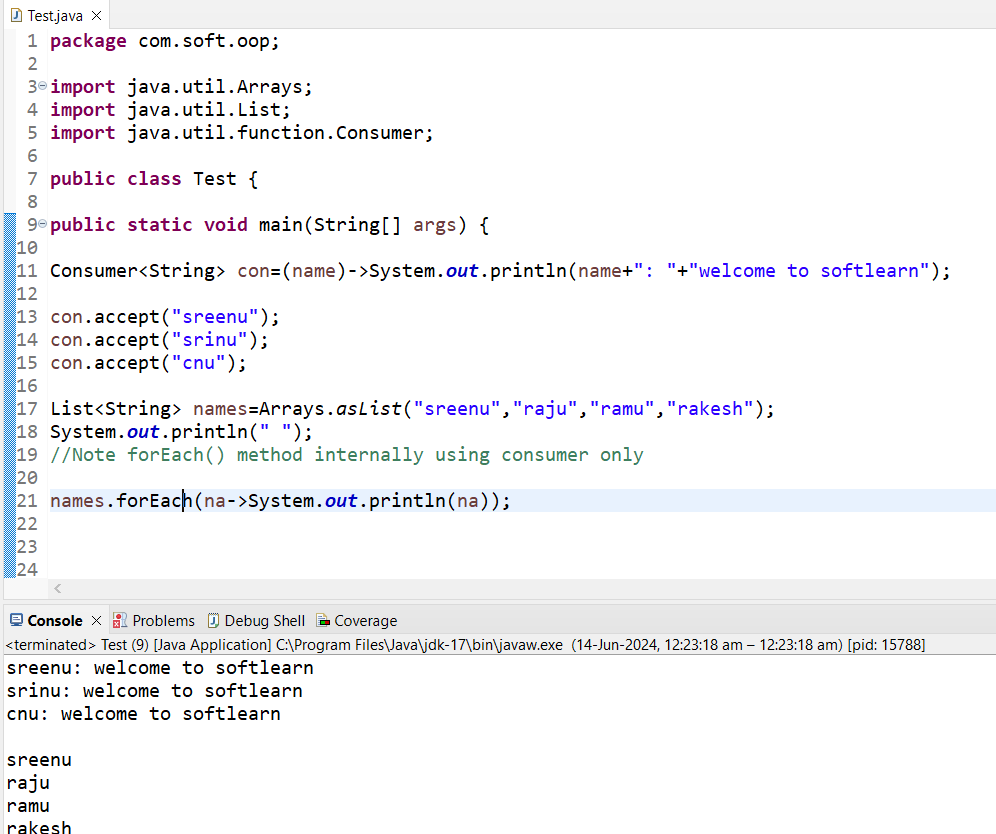Screen dimensions: 996x834
Task: Open the Debug Shell tab label
Action: tap(264, 621)
